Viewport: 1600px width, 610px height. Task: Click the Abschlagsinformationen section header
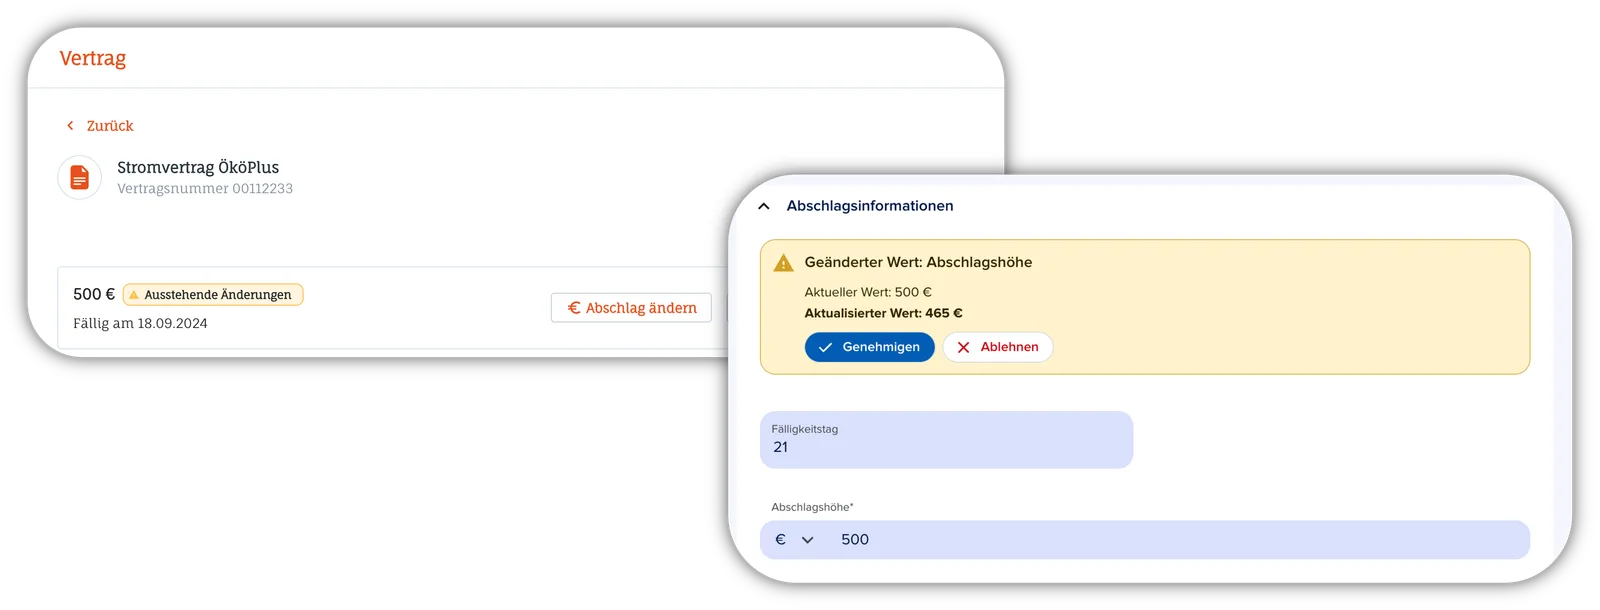(870, 206)
